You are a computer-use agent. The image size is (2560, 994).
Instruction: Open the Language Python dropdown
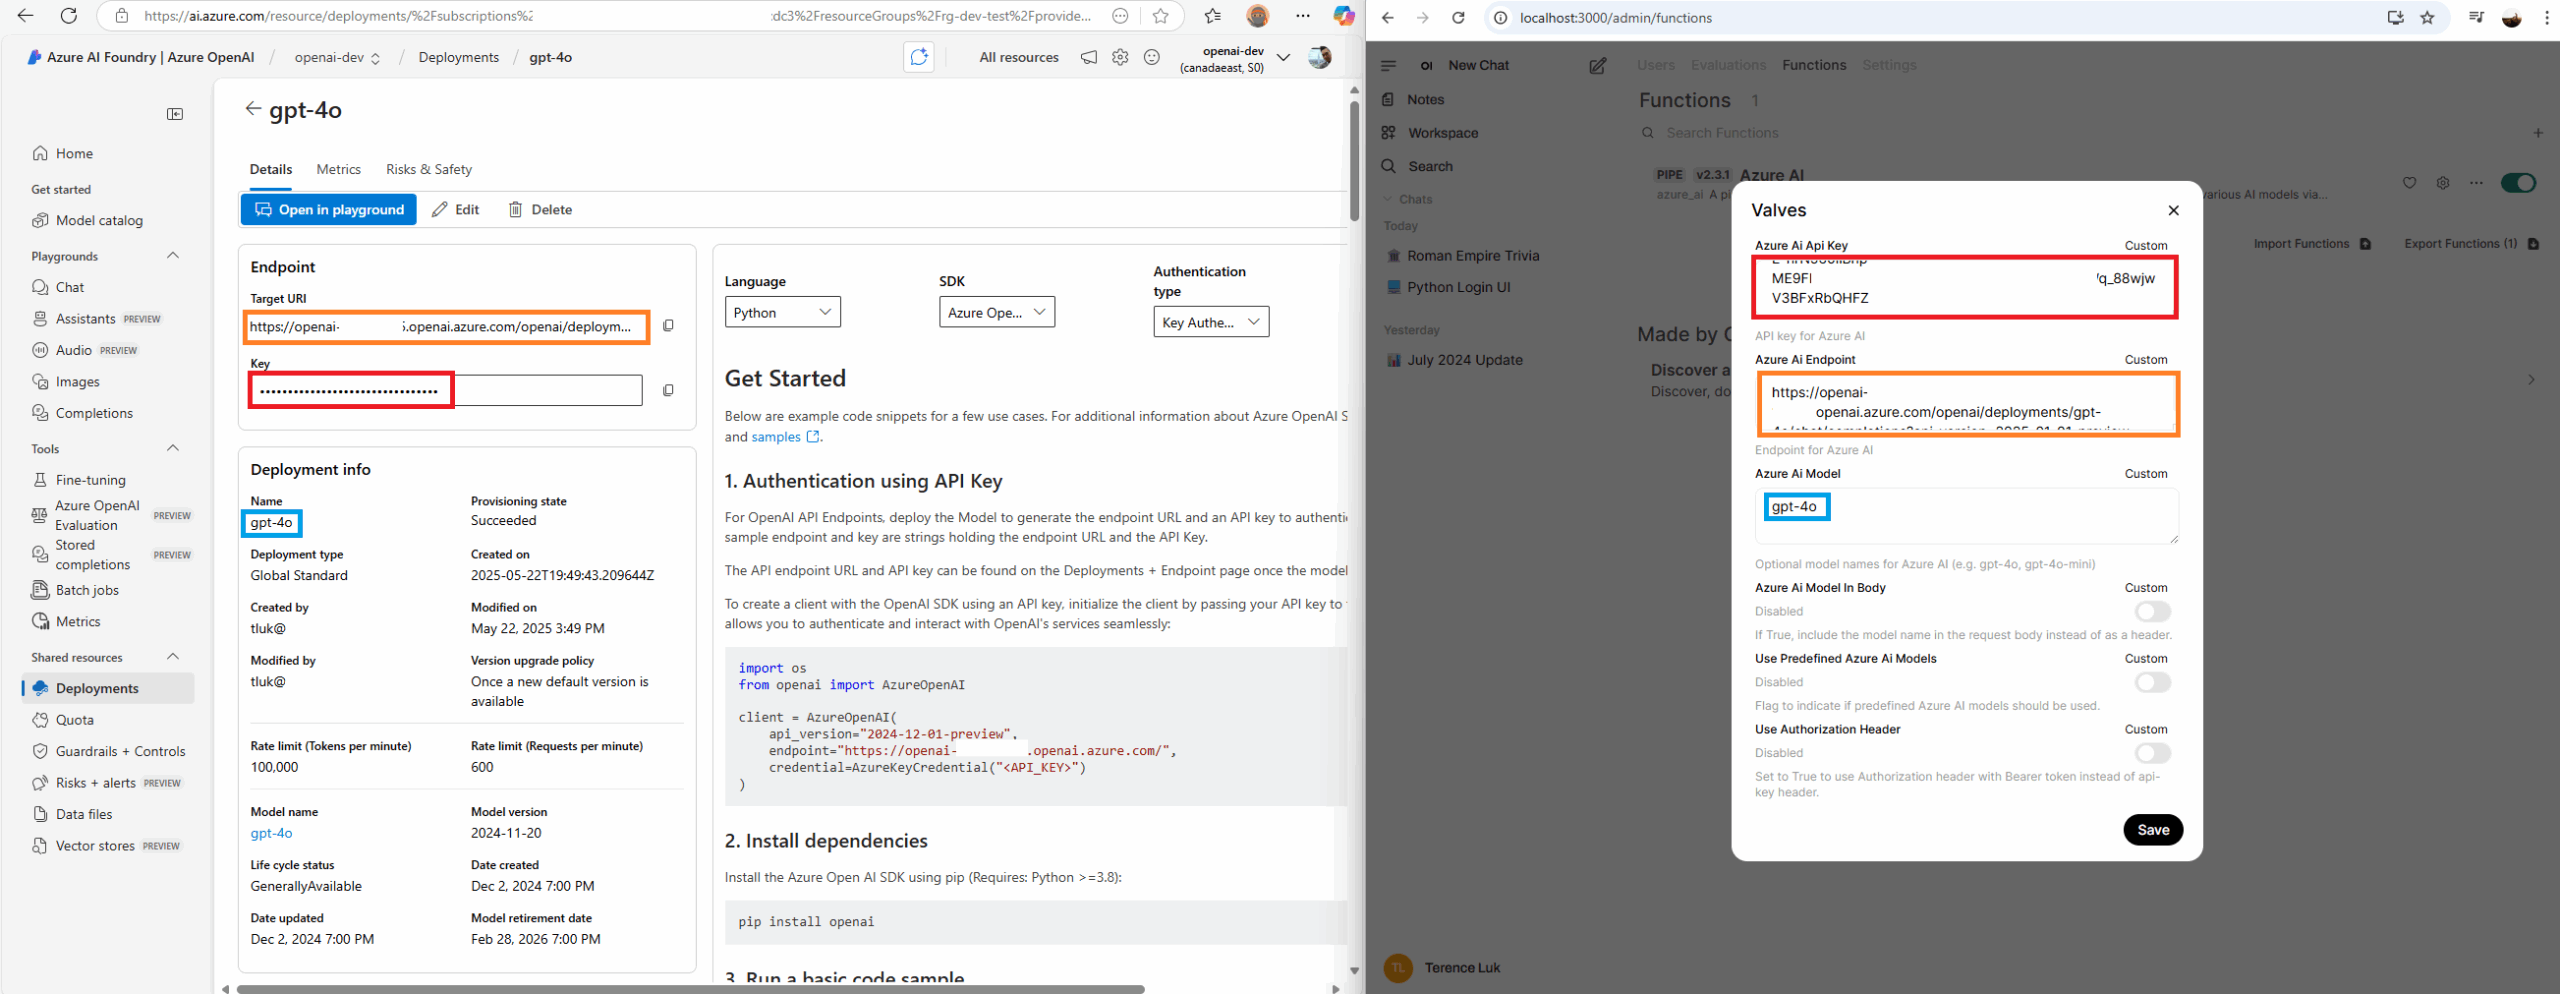pyautogui.click(x=782, y=312)
